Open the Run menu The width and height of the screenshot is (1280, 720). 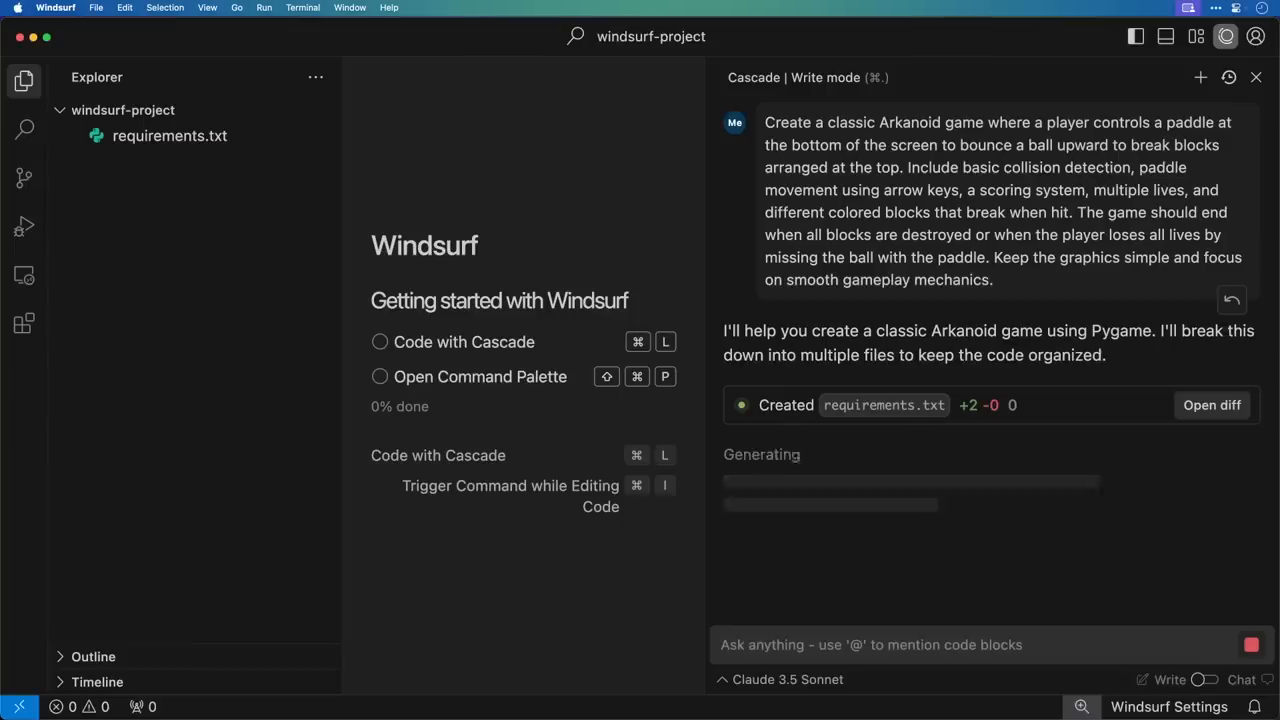pyautogui.click(x=264, y=7)
